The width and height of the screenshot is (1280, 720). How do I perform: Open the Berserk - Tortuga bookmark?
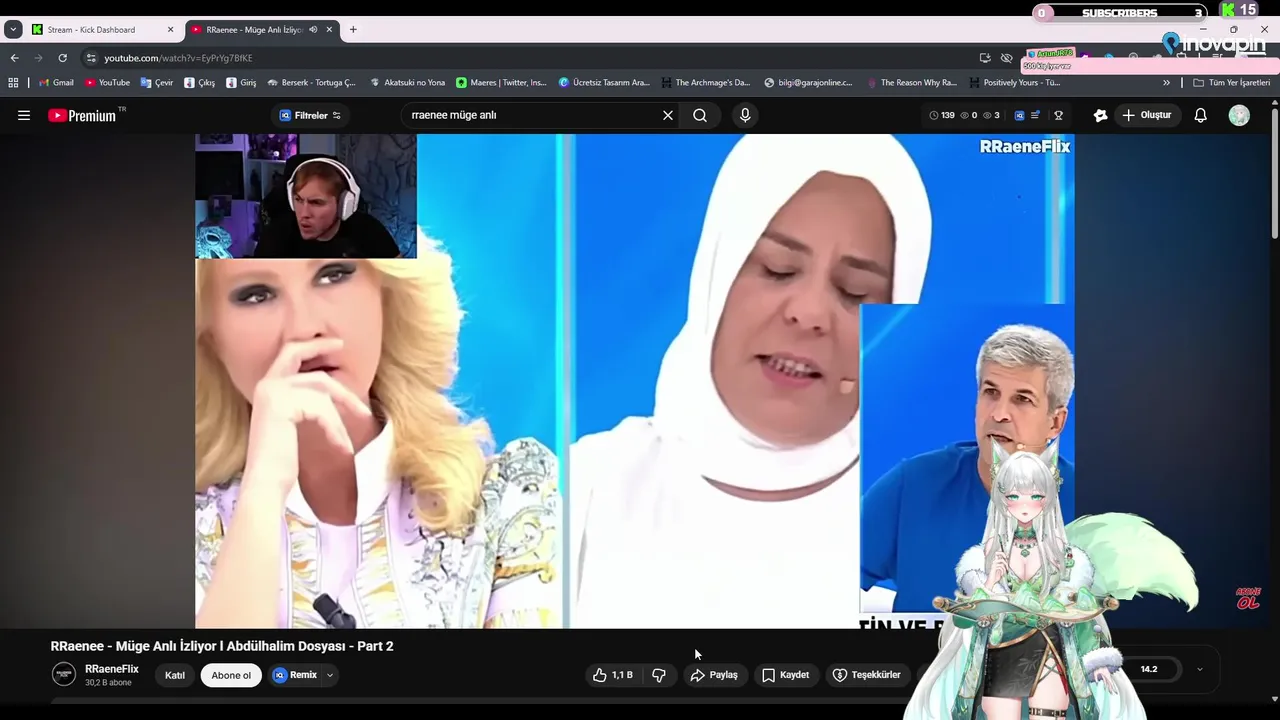[x=311, y=83]
